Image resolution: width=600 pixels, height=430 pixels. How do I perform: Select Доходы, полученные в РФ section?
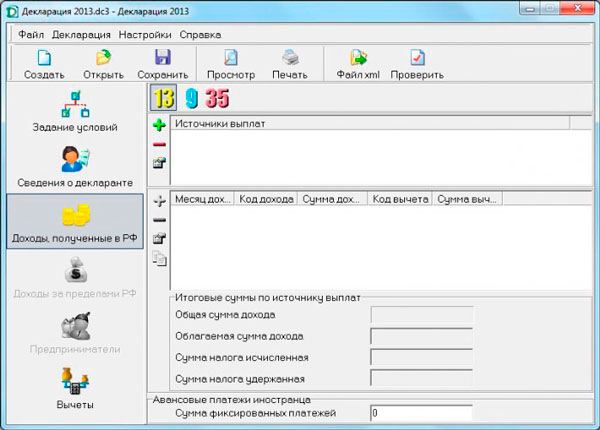pos(75,222)
